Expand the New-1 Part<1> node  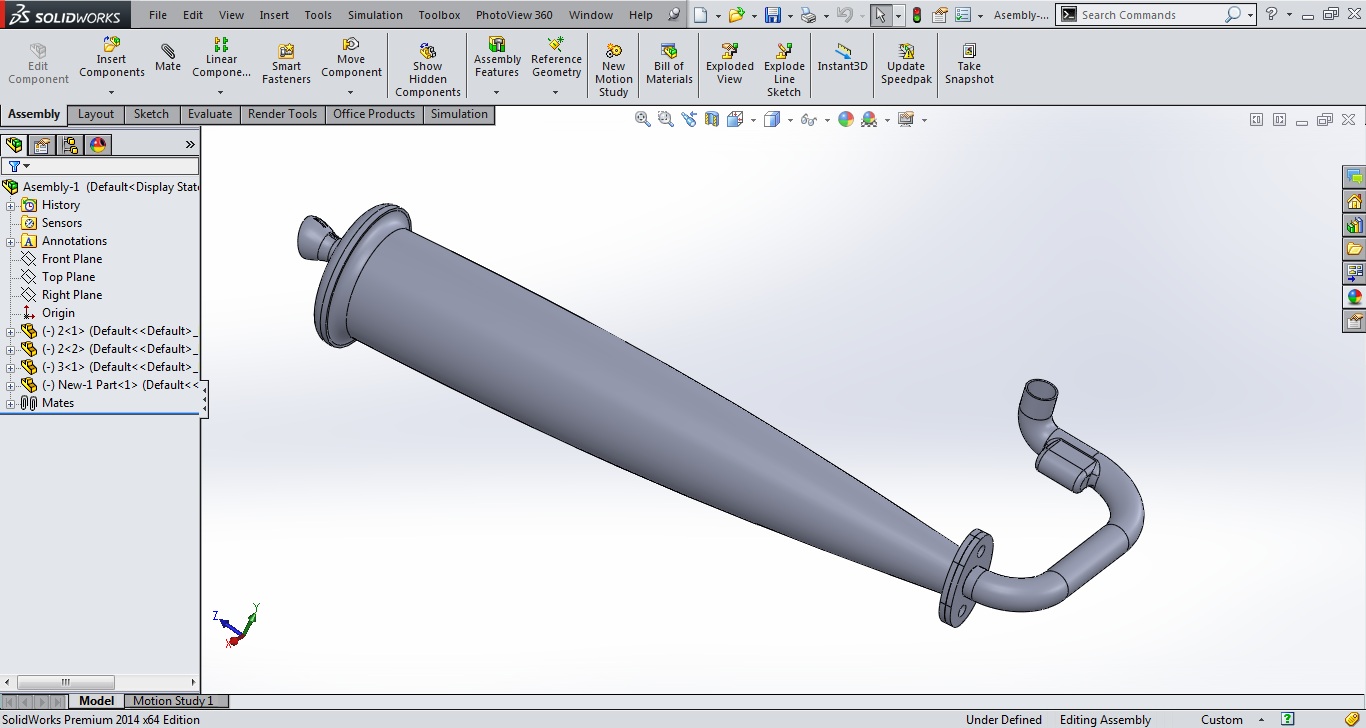pos(10,385)
